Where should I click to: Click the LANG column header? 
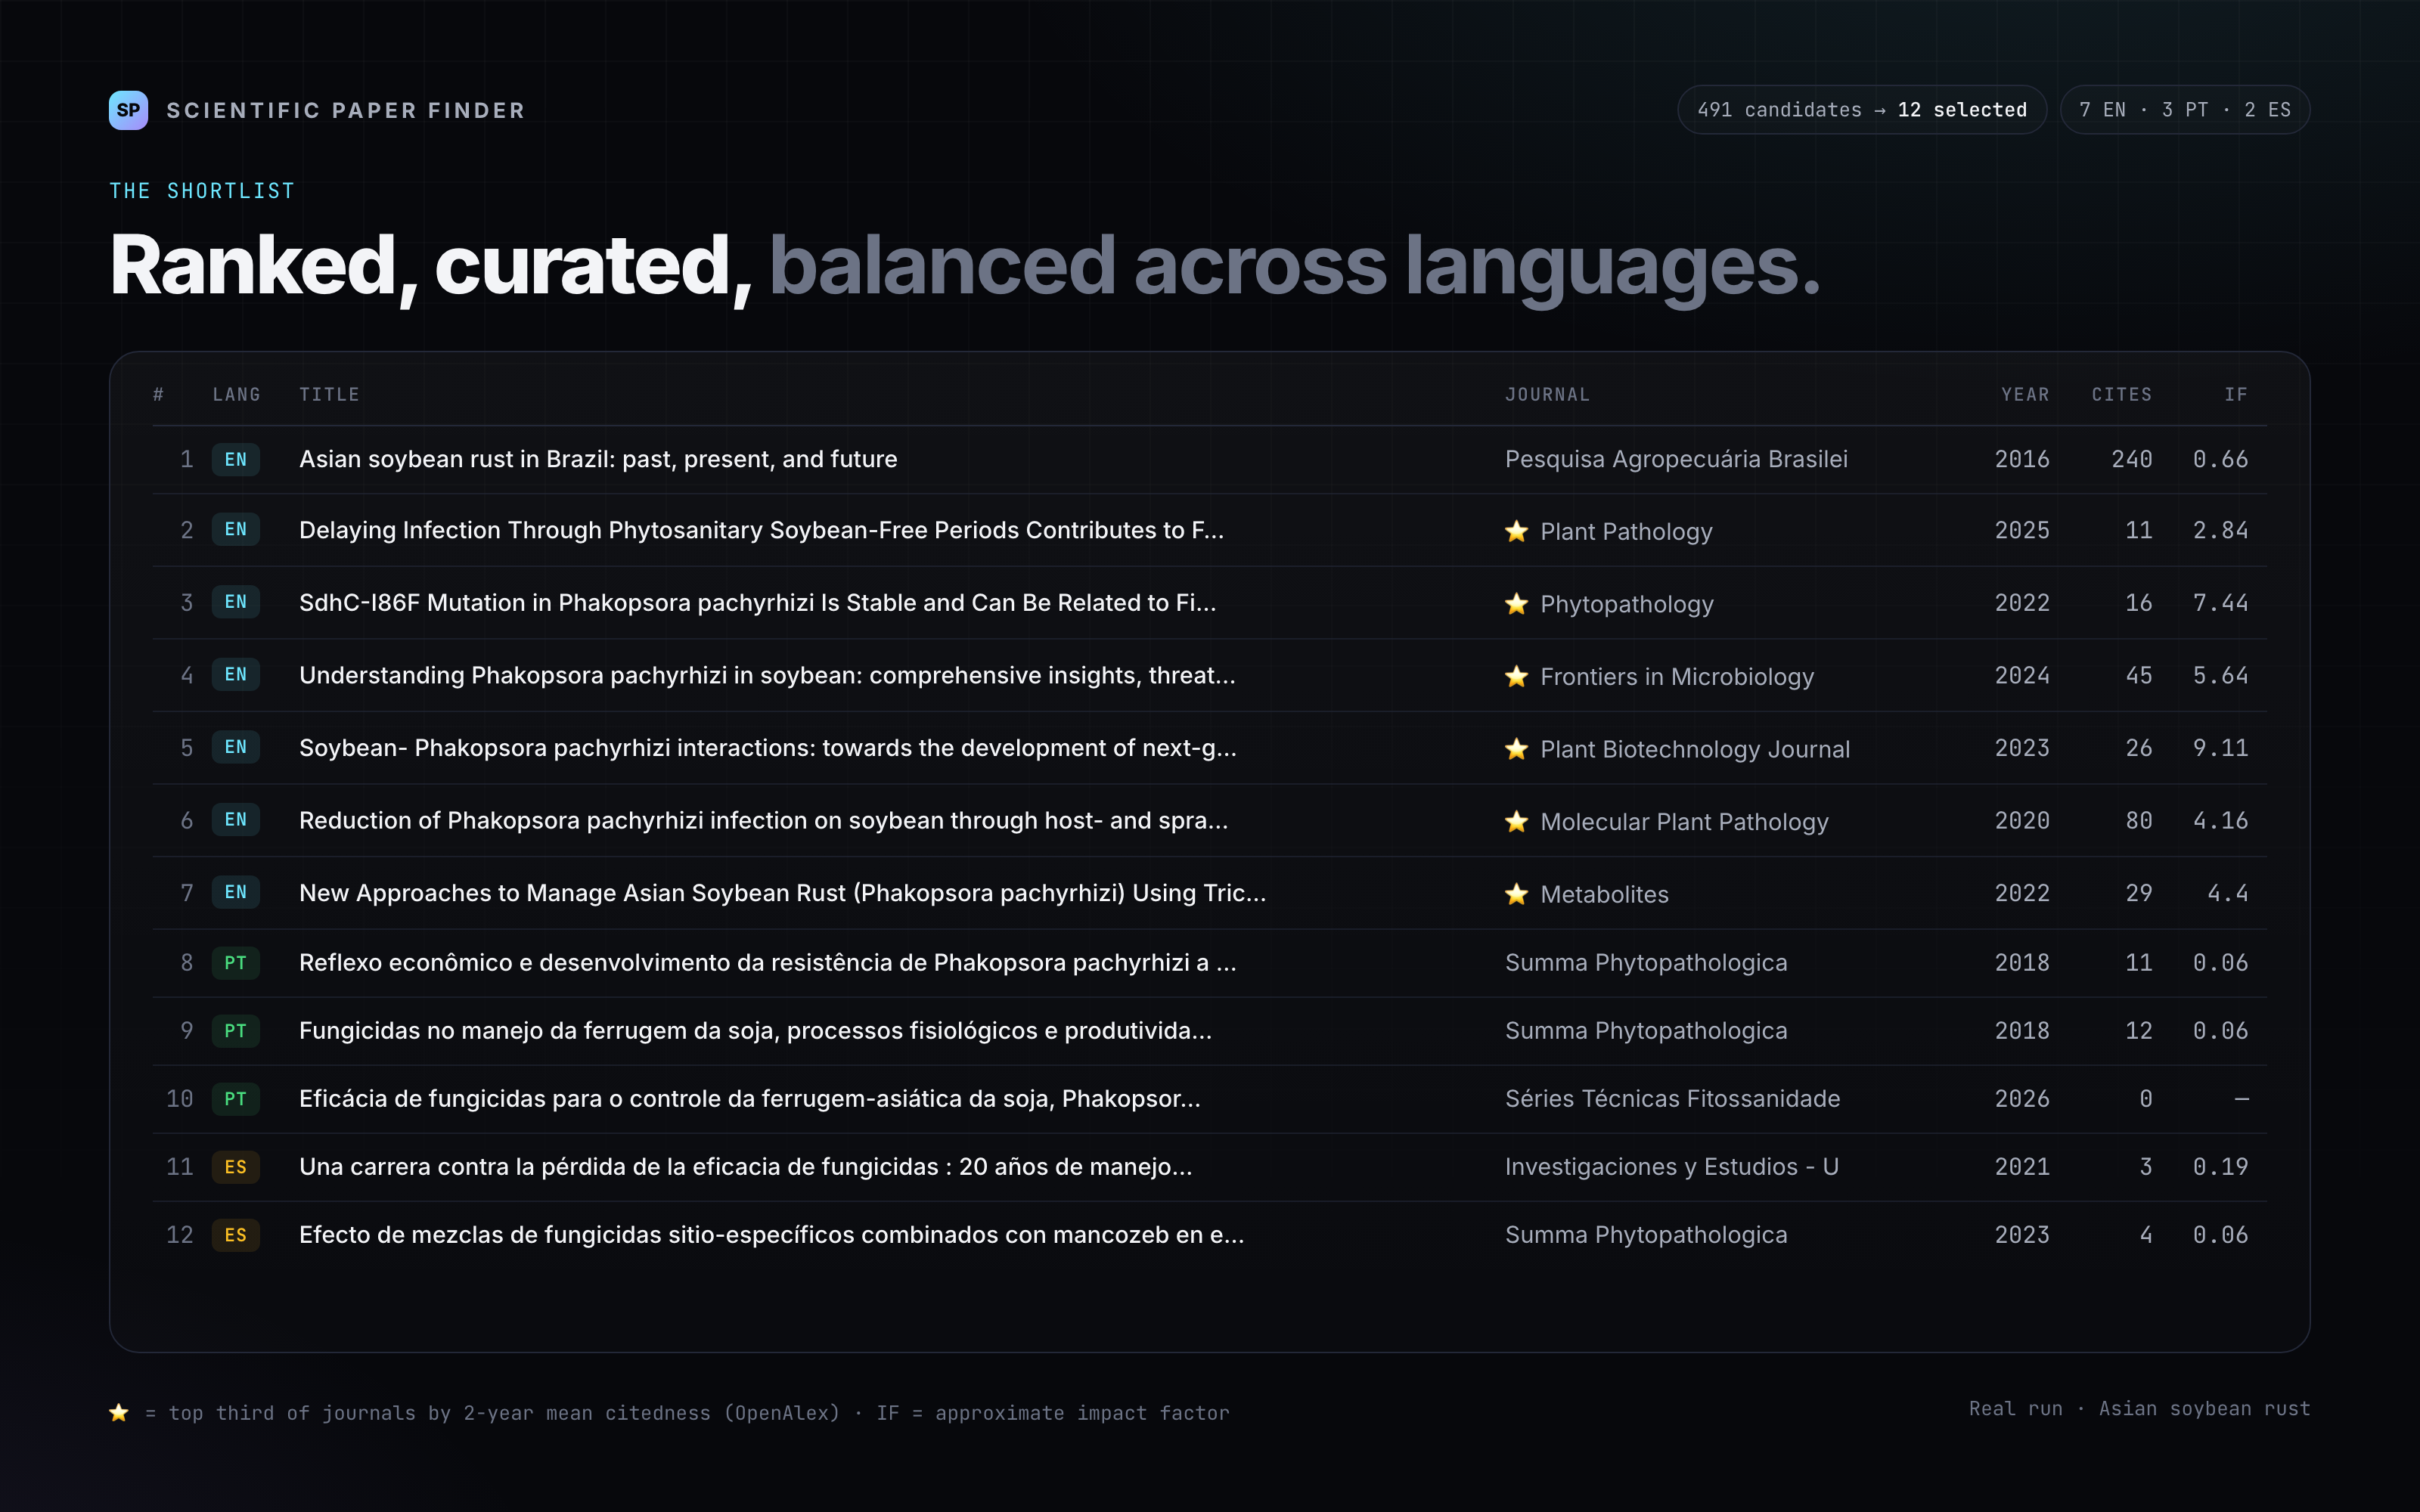(x=236, y=395)
